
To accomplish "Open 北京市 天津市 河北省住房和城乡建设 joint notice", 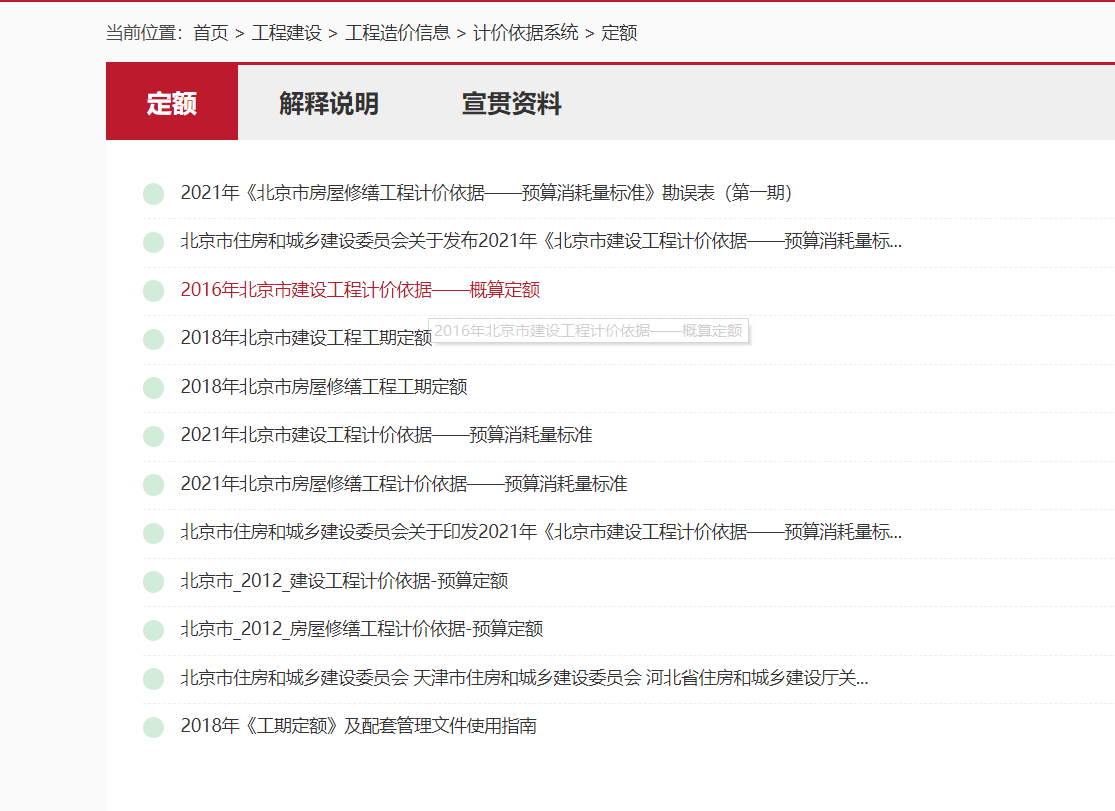I will point(525,677).
